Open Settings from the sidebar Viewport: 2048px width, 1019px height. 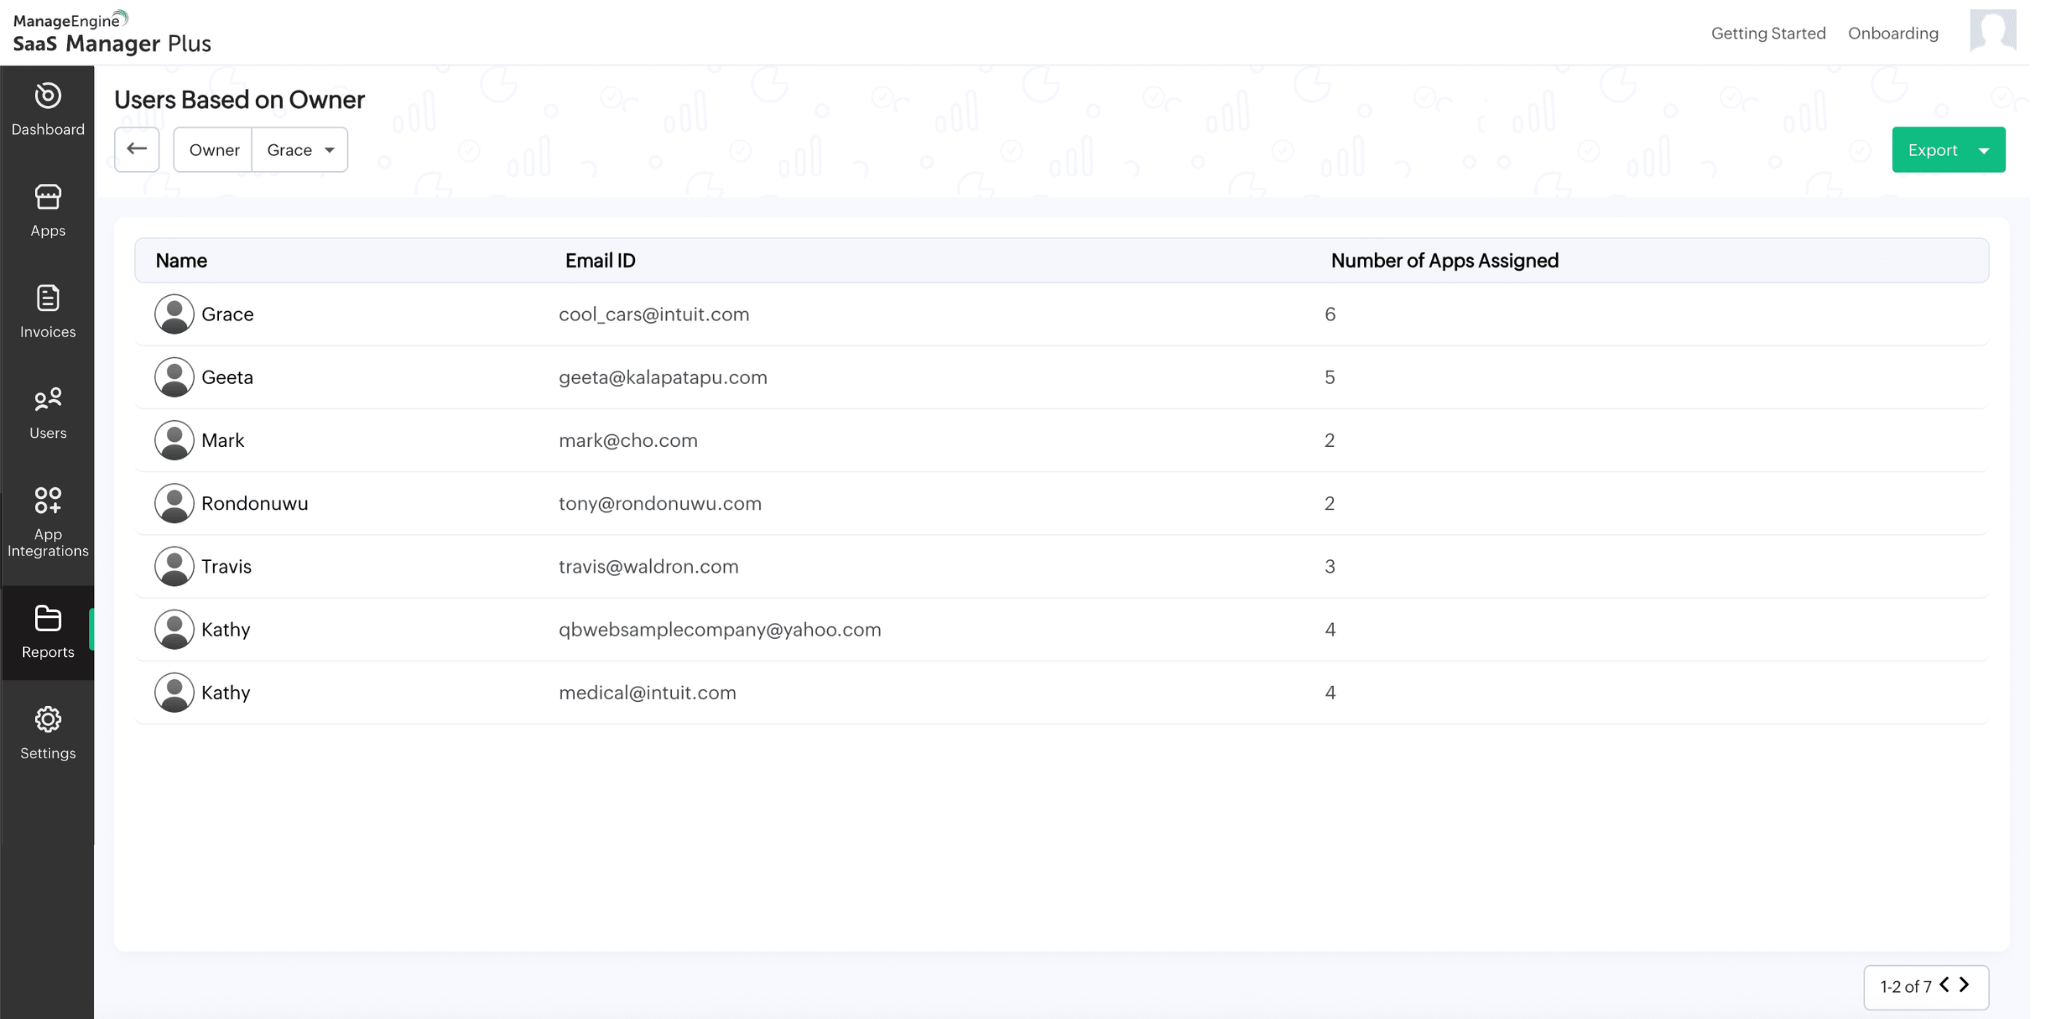click(x=47, y=733)
